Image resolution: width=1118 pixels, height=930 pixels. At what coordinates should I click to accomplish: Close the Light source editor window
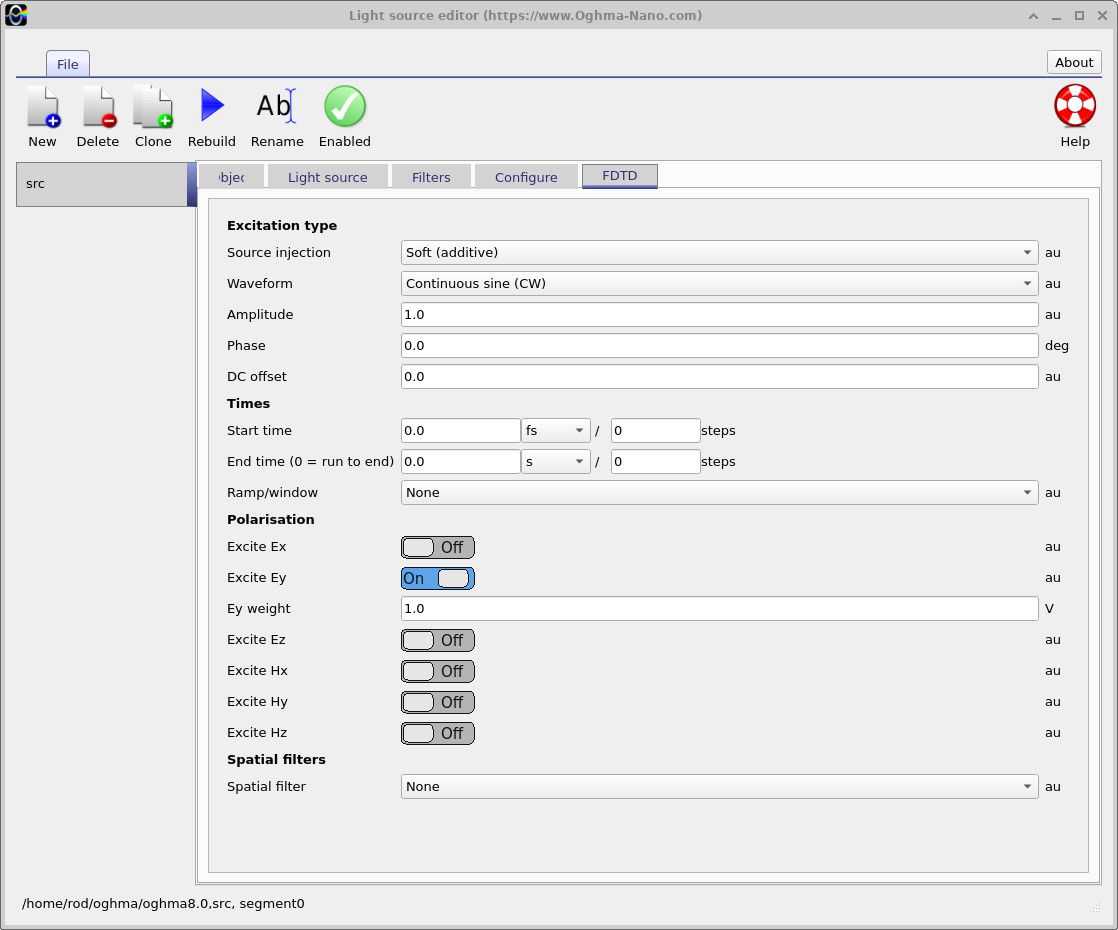pyautogui.click(x=1102, y=15)
